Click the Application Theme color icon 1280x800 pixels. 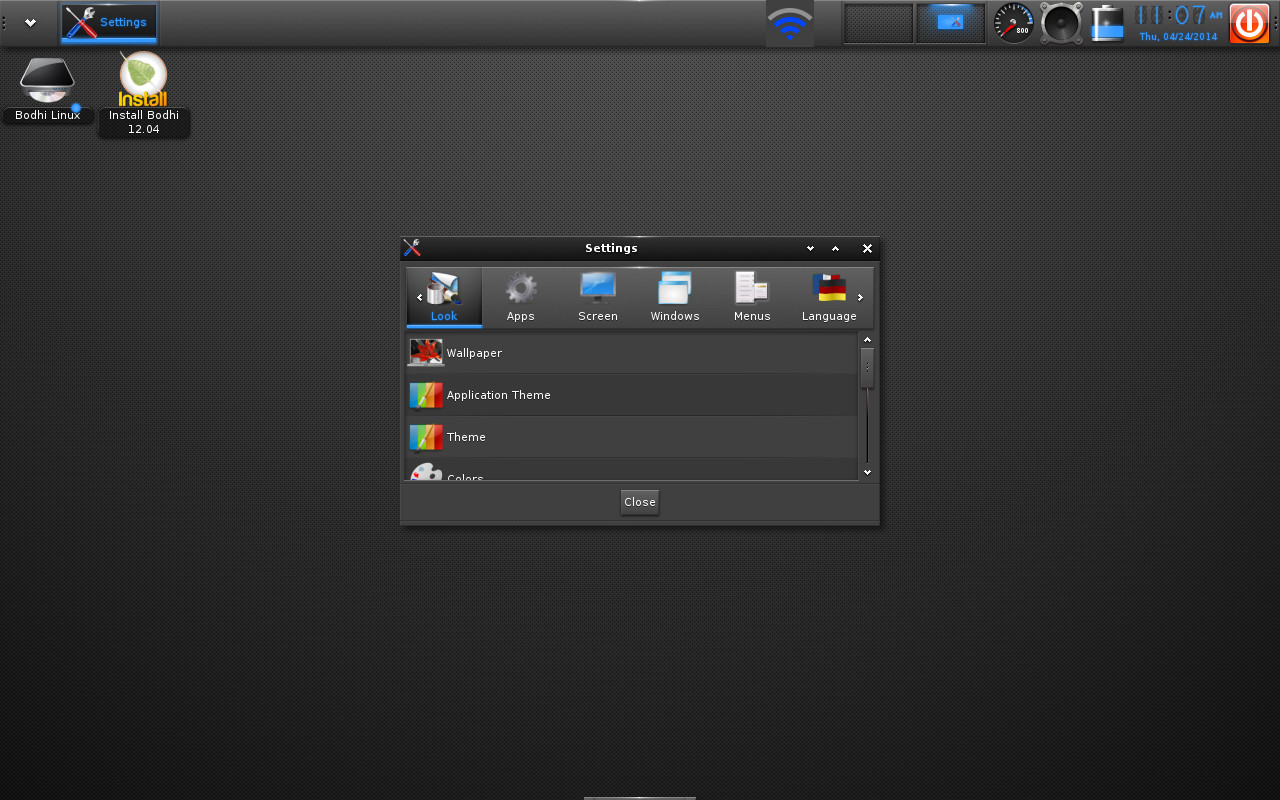click(426, 395)
